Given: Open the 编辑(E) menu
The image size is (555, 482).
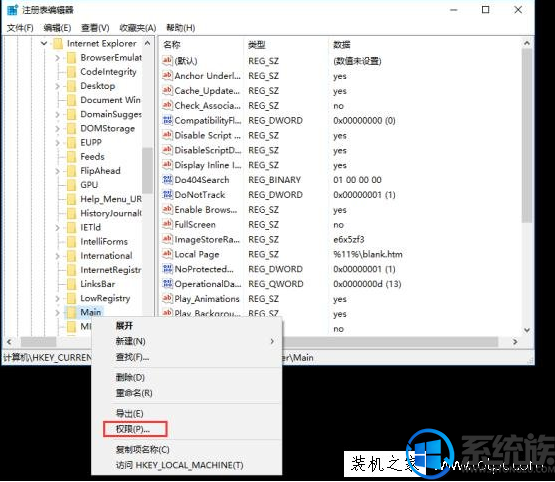Looking at the screenshot, I should click(x=57, y=28).
